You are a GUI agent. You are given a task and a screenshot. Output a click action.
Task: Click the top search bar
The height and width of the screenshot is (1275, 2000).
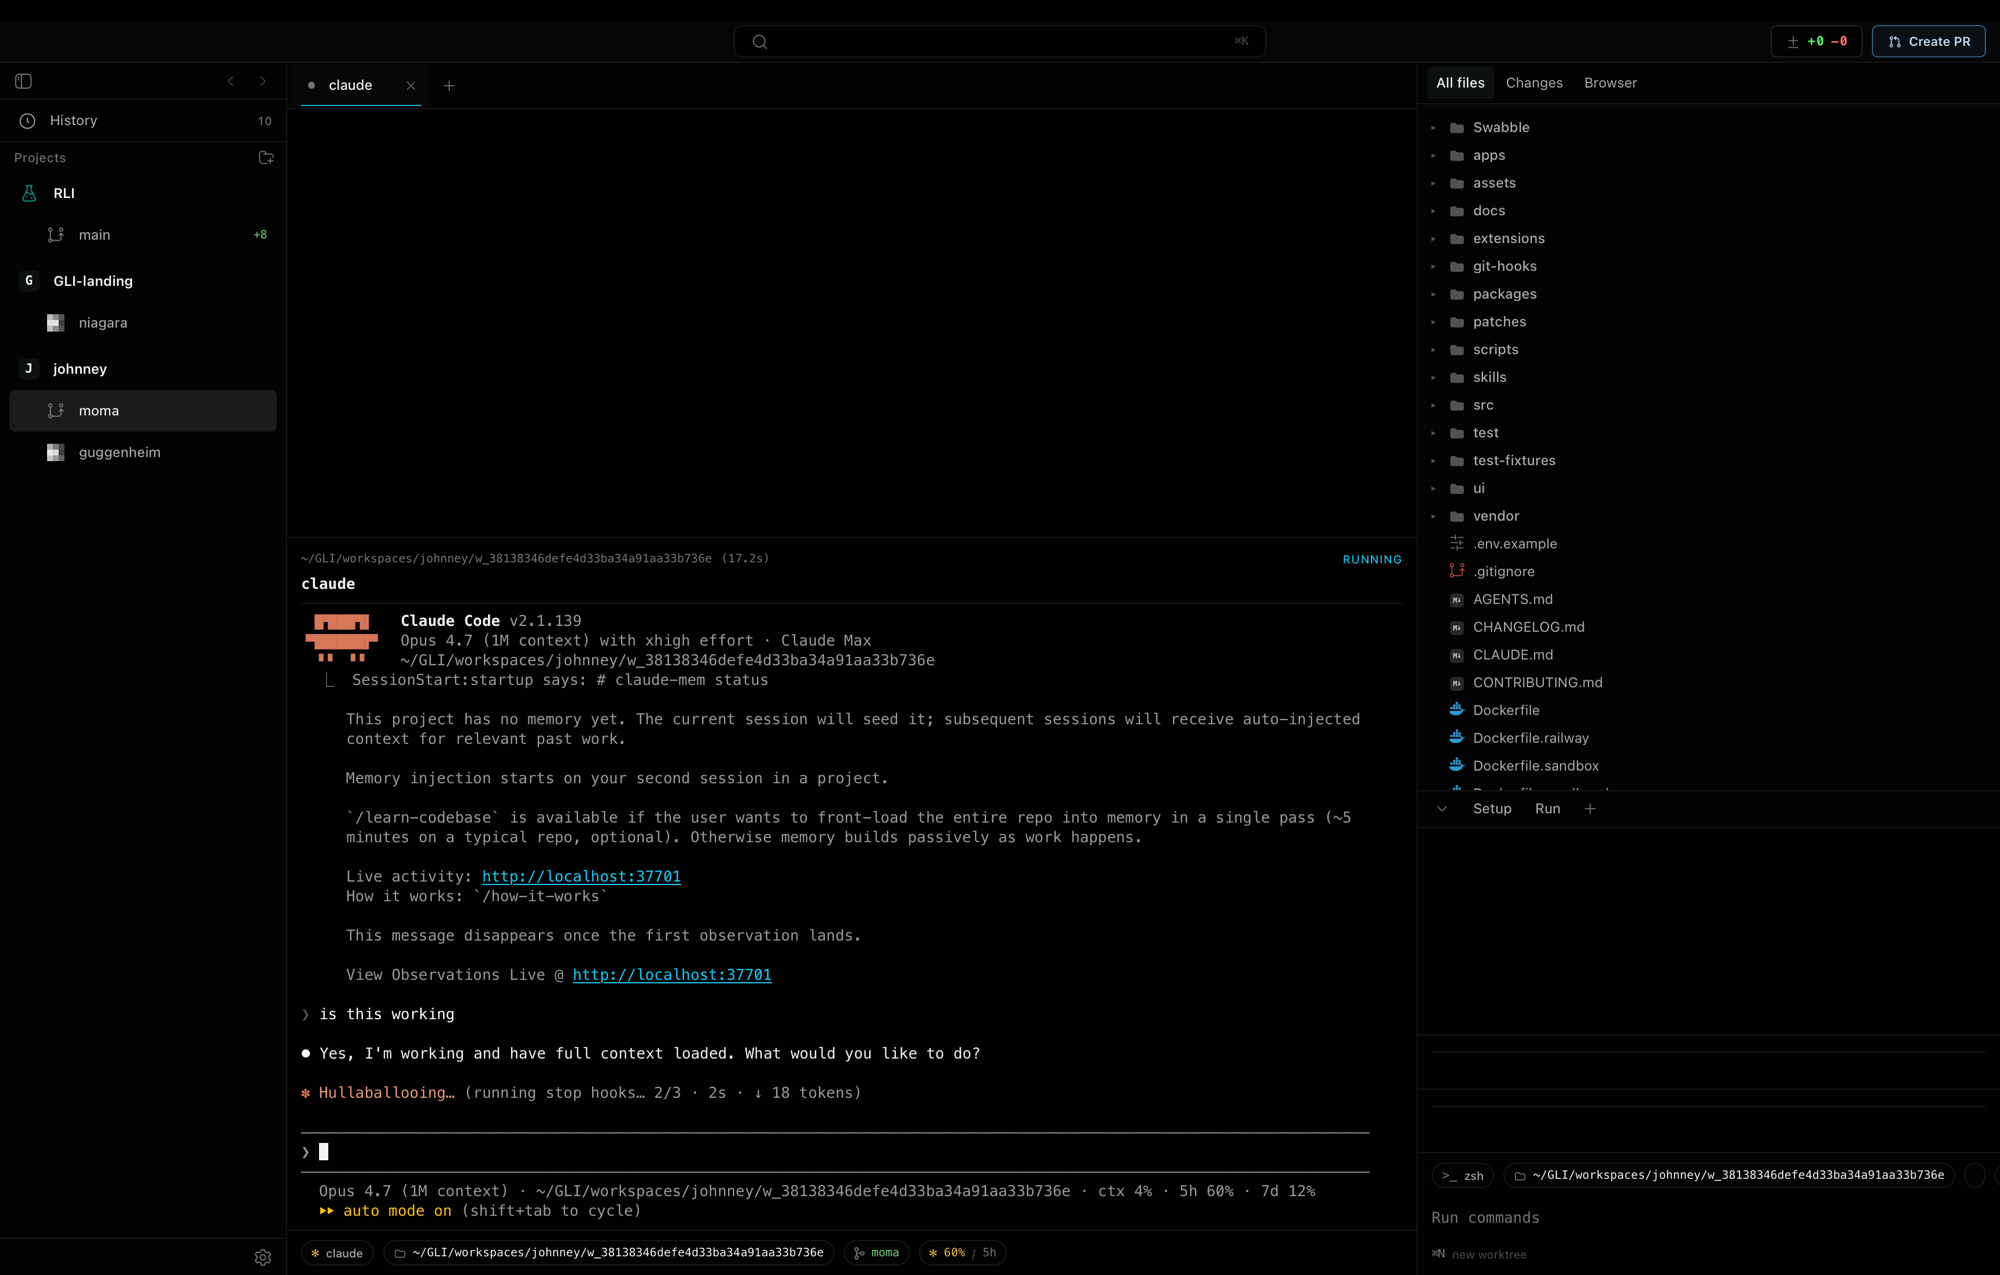(999, 41)
